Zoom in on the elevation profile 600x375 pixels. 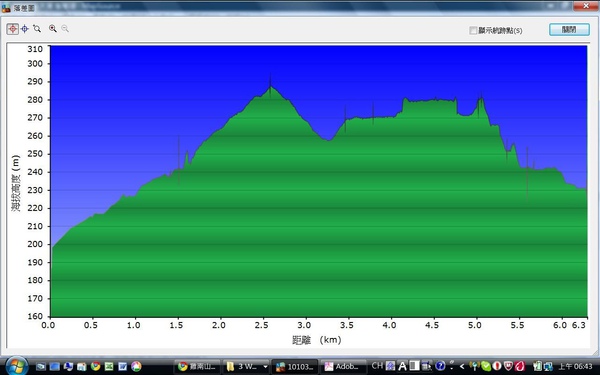53,29
